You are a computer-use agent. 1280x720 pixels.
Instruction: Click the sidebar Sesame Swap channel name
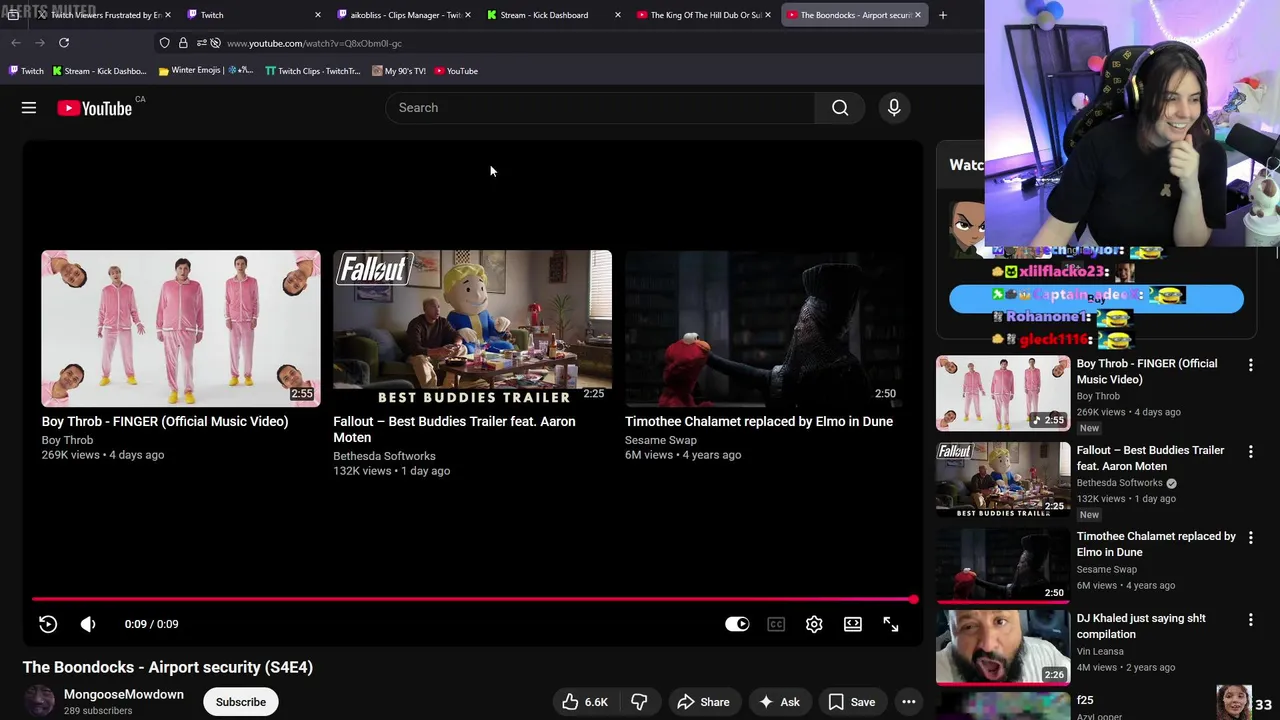click(x=1107, y=569)
